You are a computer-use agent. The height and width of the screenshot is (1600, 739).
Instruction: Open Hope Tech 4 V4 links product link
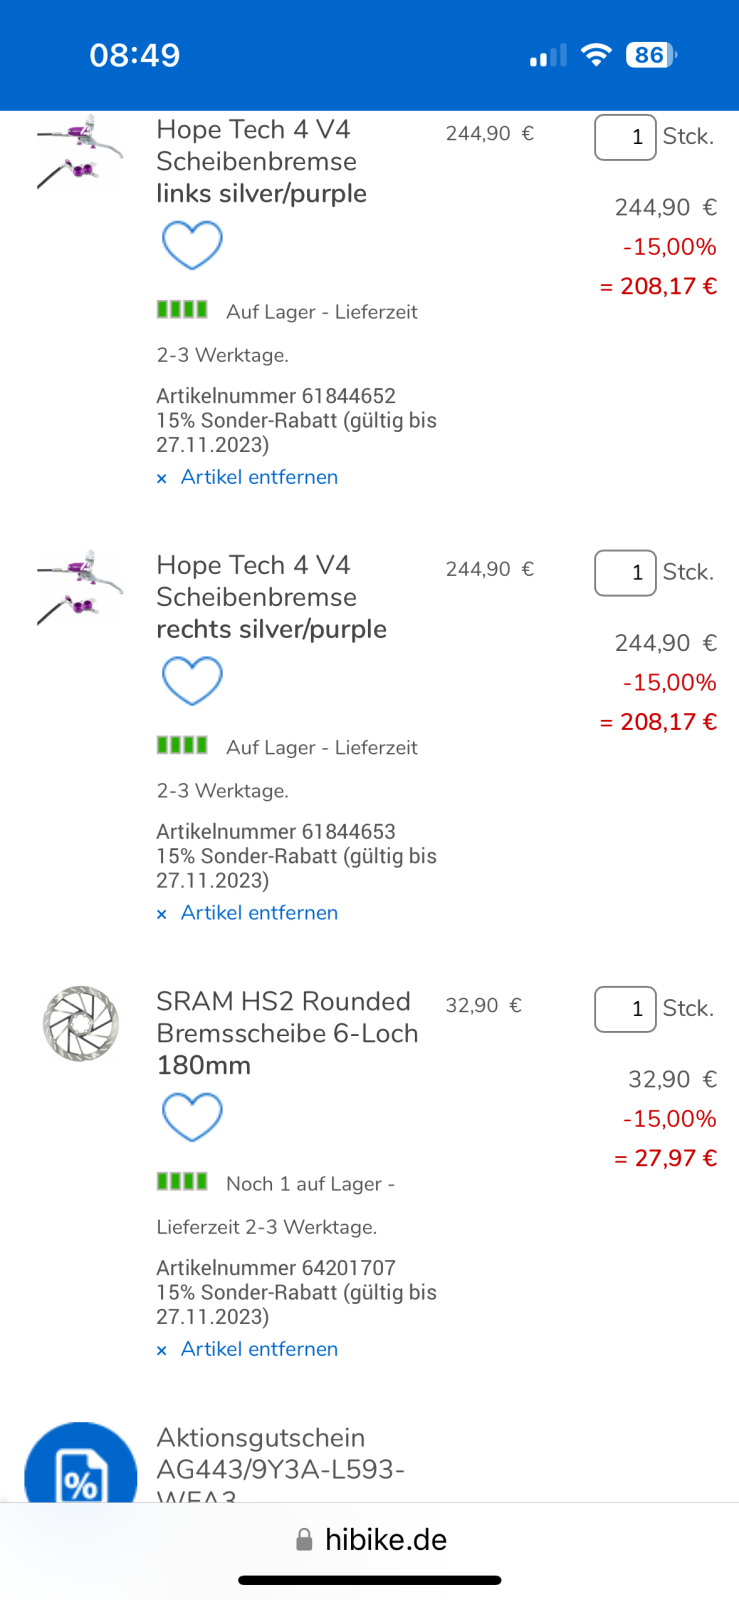[261, 161]
